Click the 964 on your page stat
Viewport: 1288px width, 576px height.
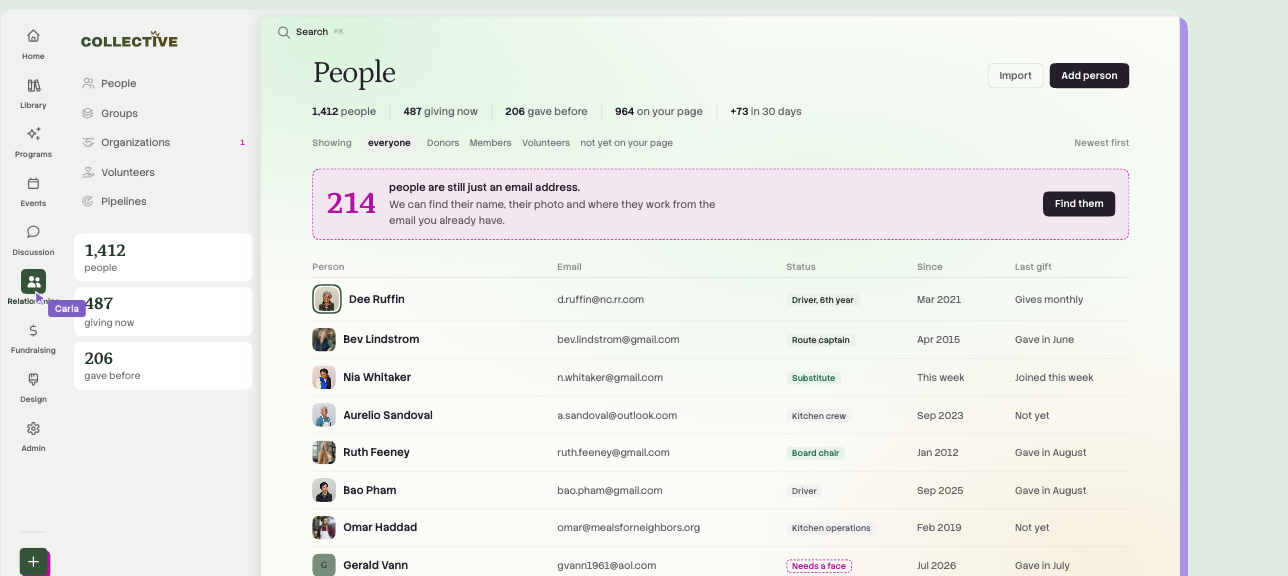tap(659, 111)
